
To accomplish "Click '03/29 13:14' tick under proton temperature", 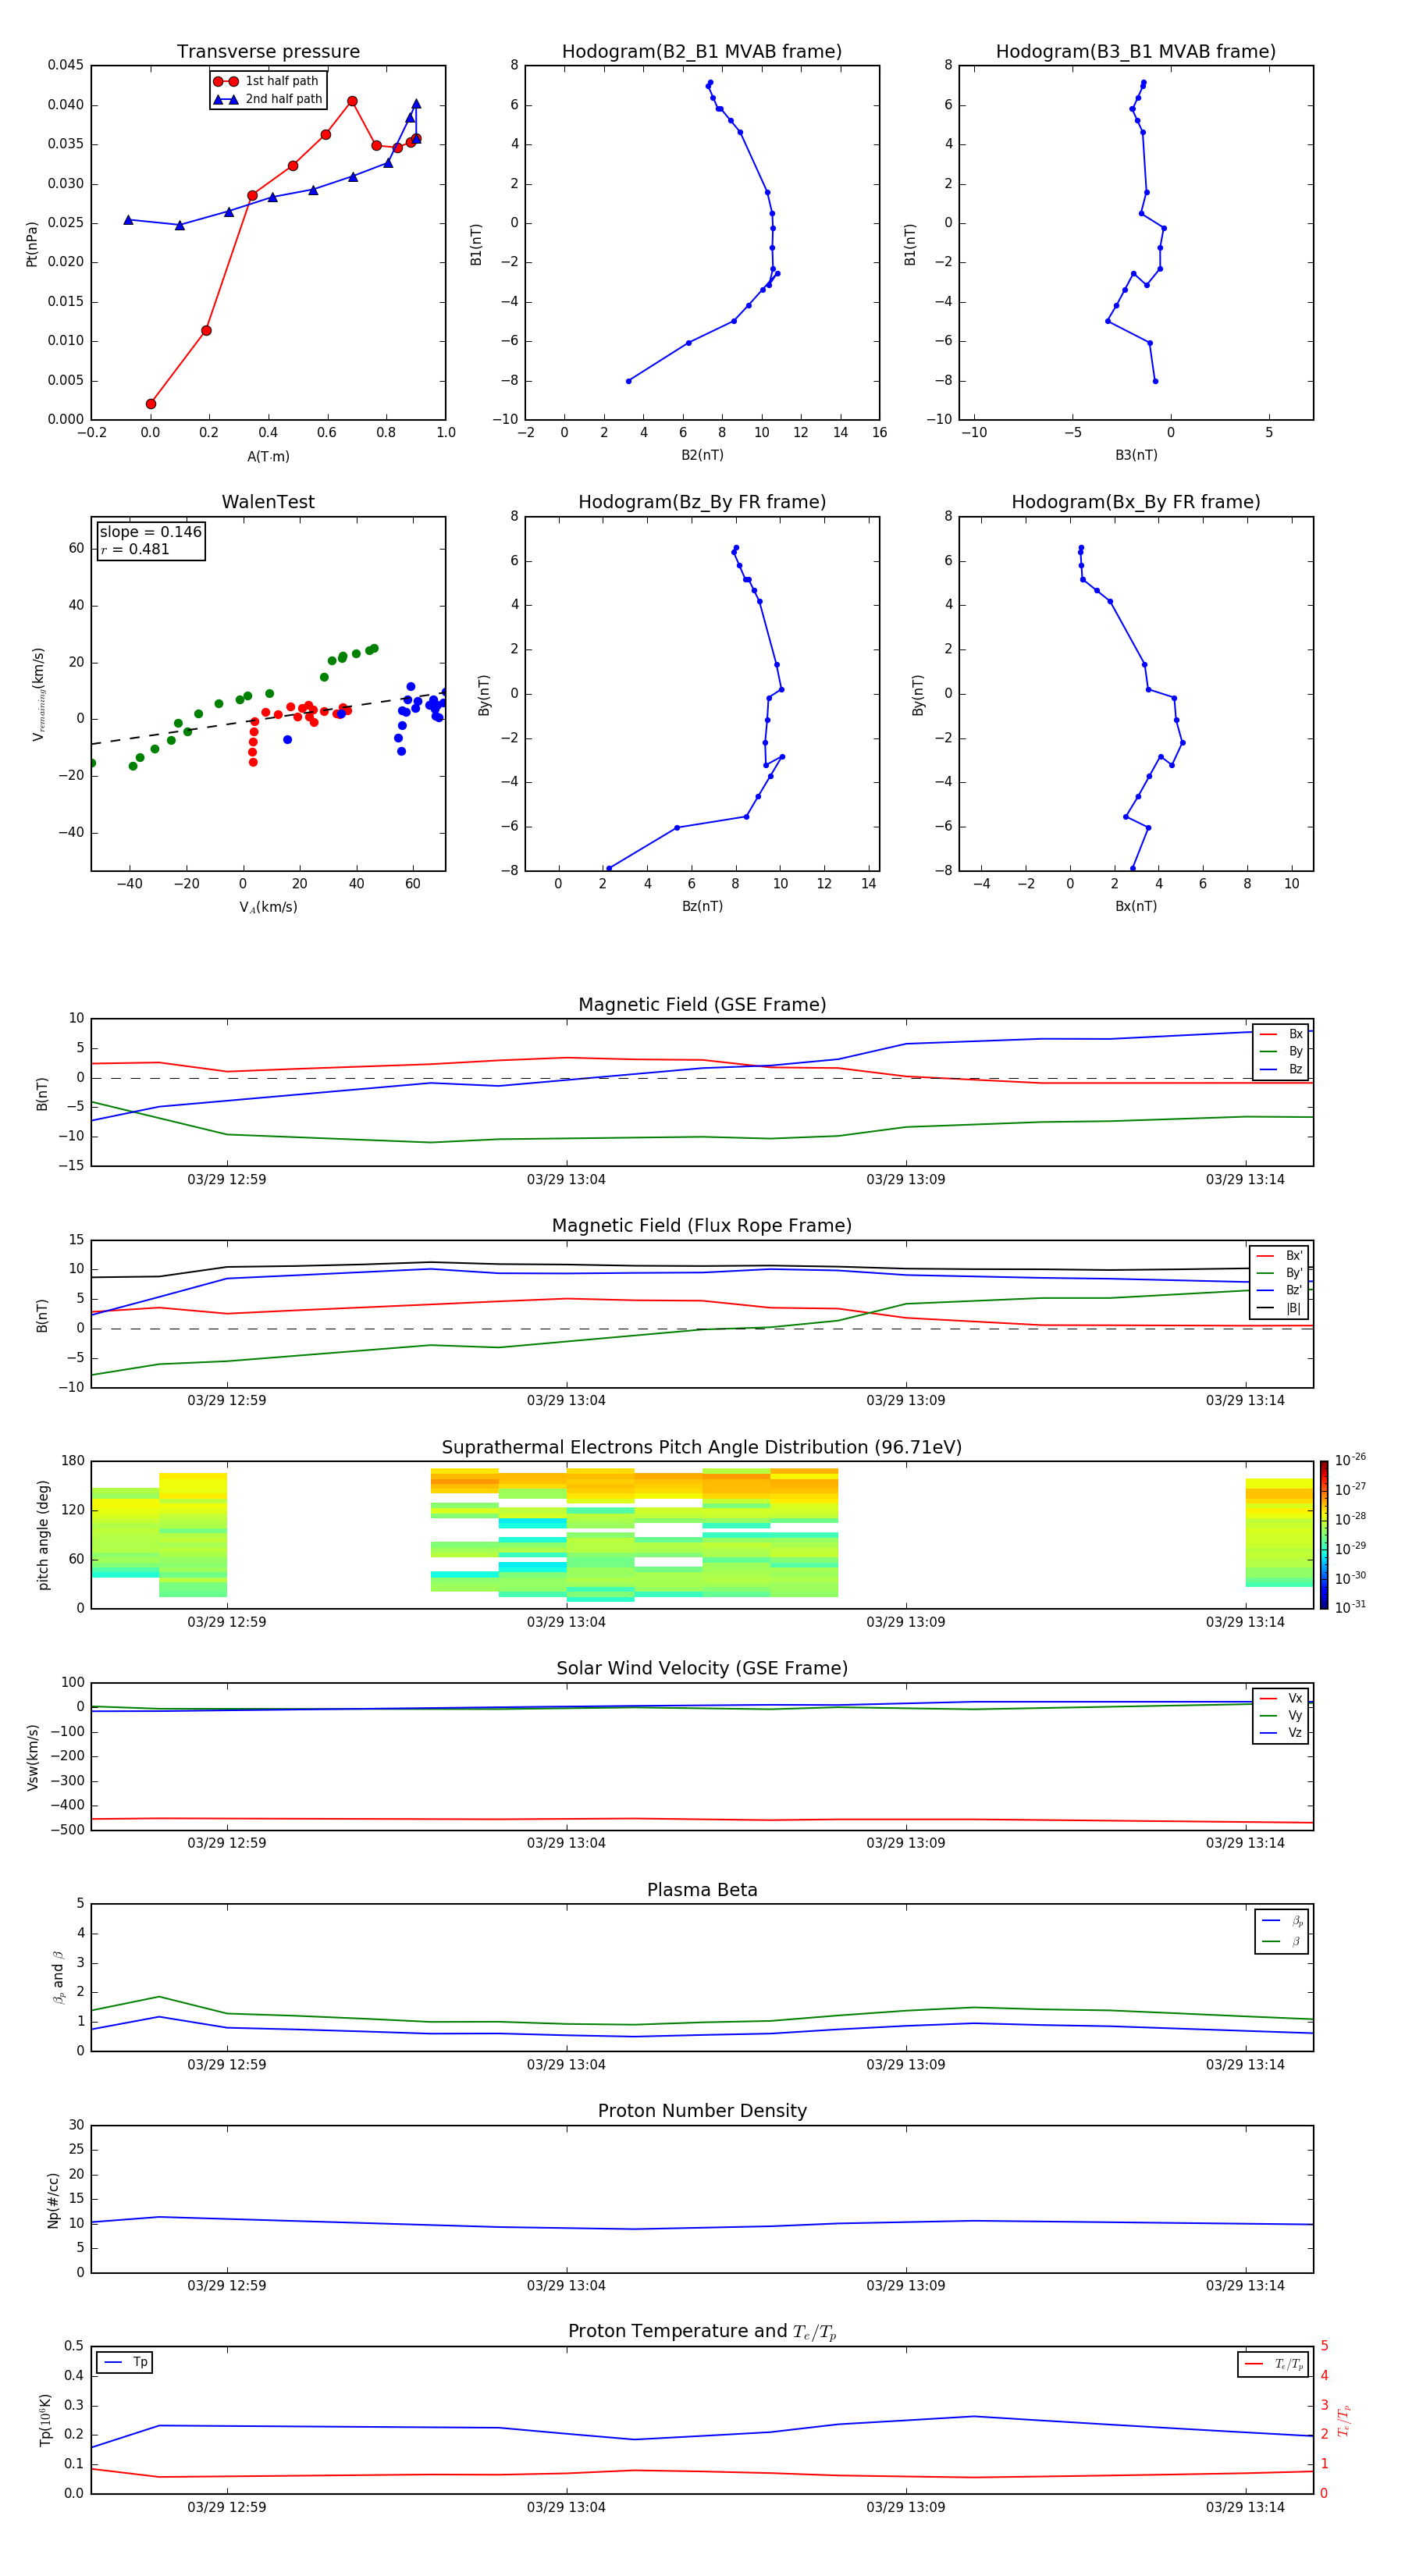I will [x=1245, y=2507].
